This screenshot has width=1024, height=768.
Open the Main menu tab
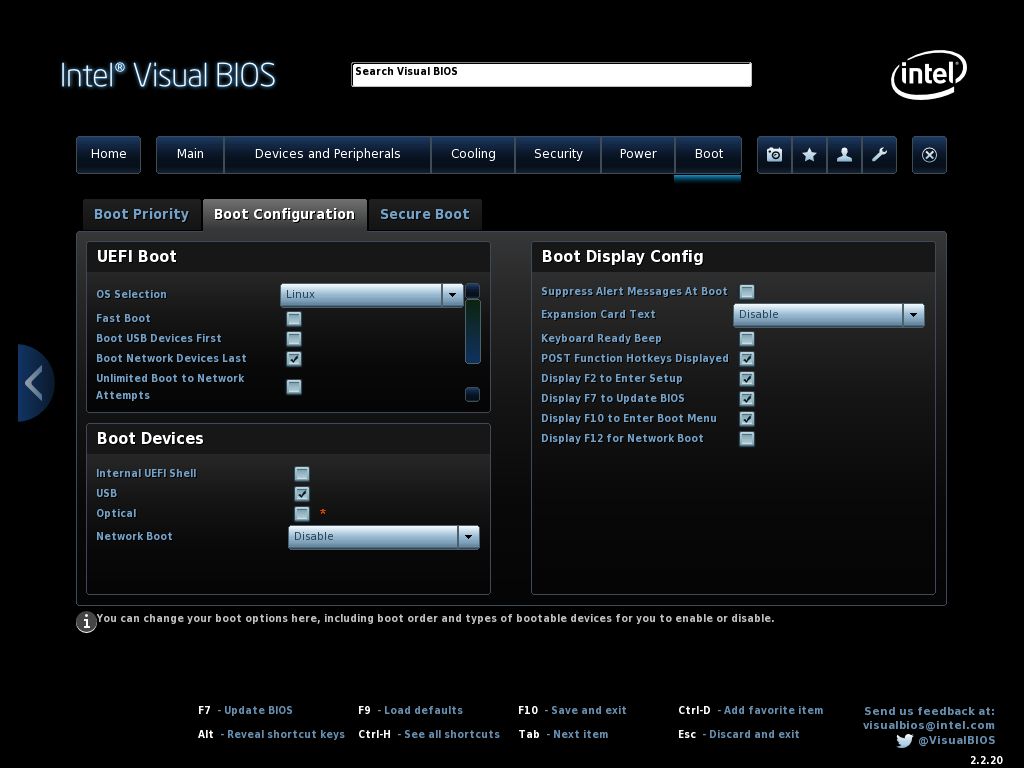pyautogui.click(x=190, y=154)
